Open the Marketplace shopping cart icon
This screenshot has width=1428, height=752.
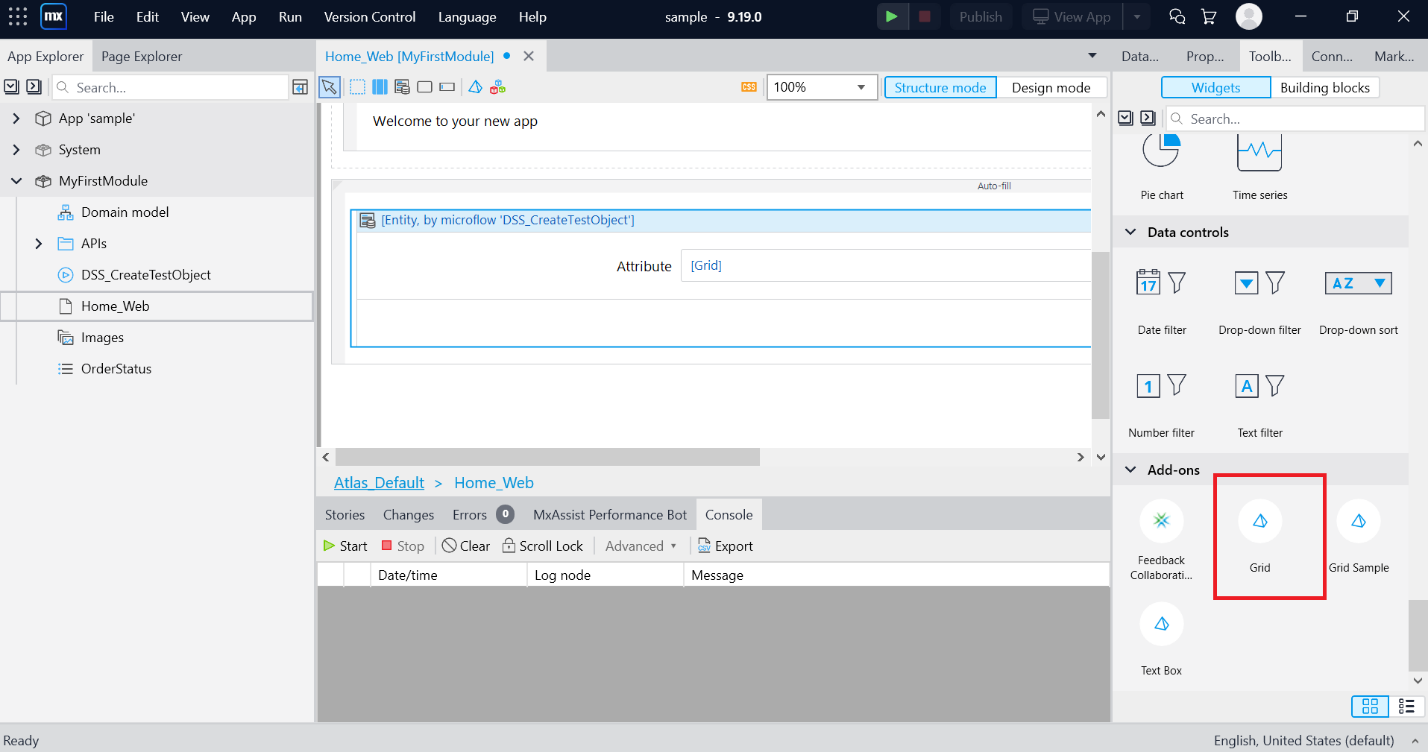[x=1208, y=17]
